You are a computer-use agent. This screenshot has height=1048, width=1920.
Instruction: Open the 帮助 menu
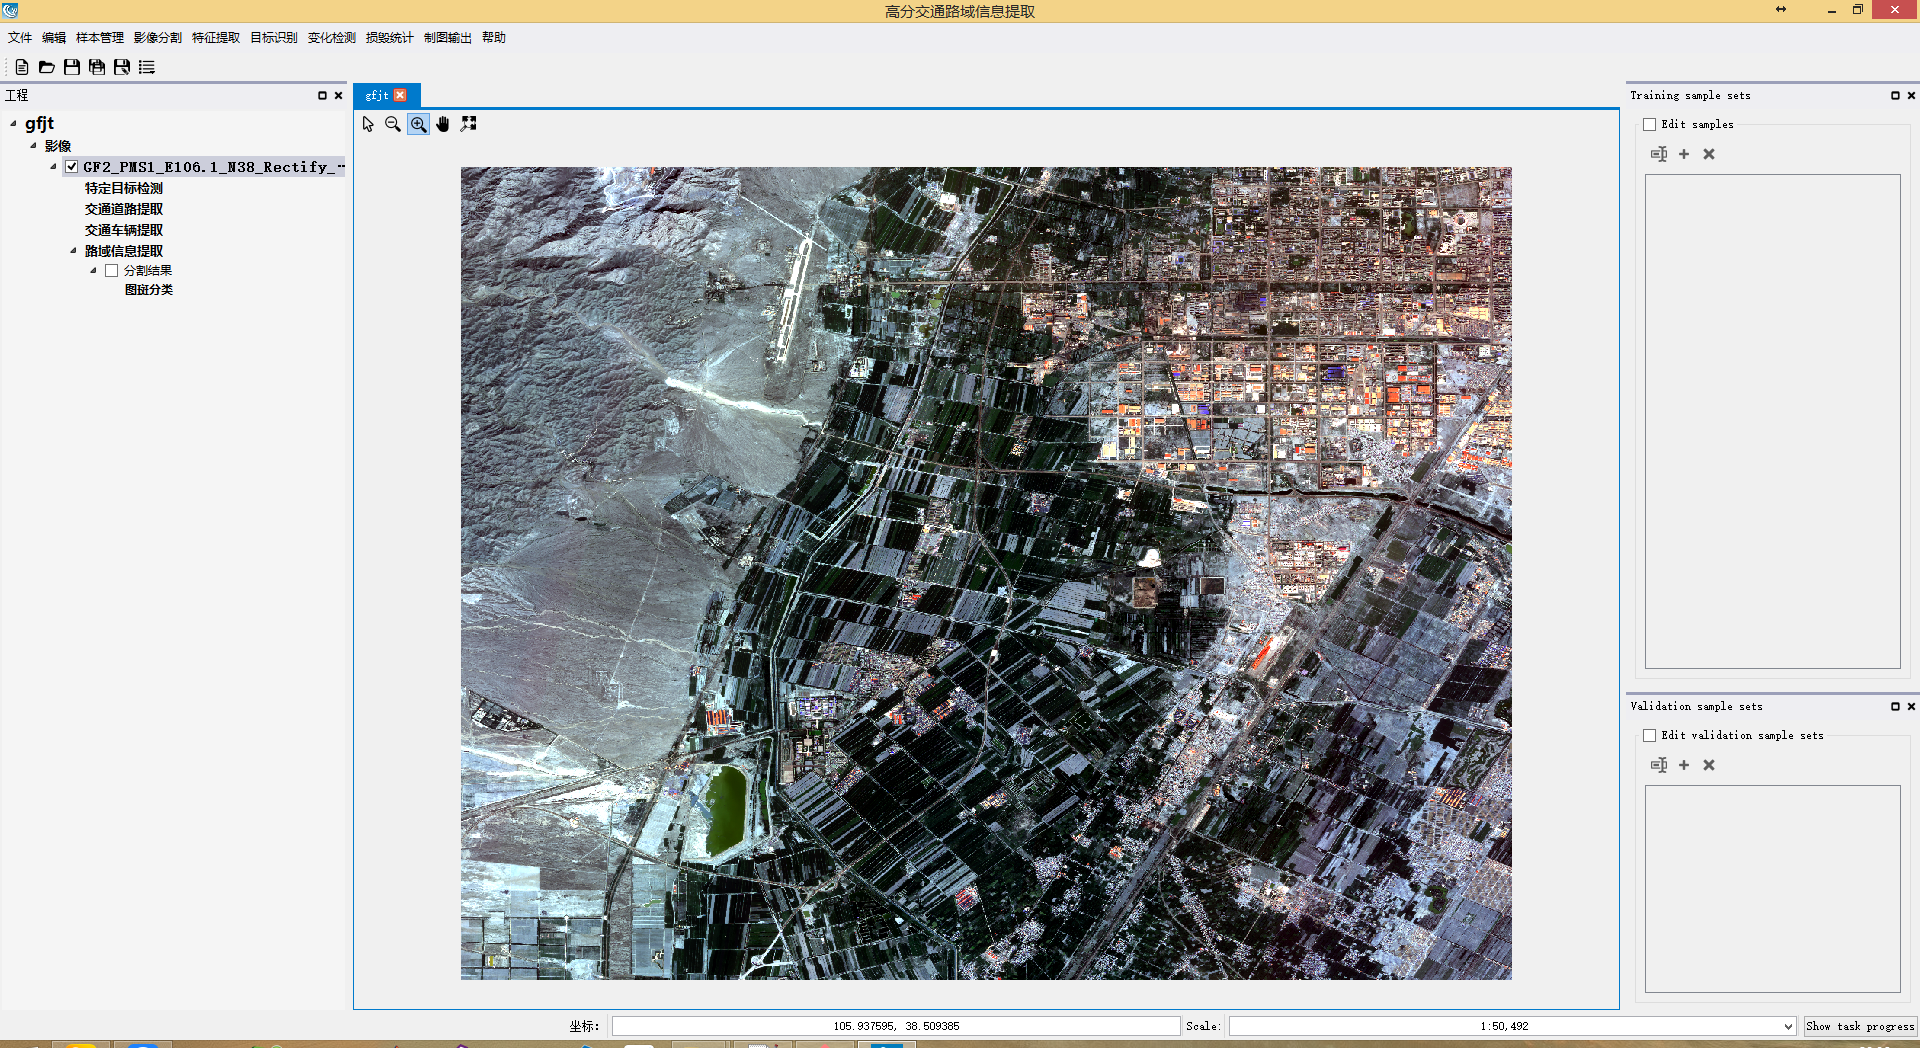tap(494, 38)
